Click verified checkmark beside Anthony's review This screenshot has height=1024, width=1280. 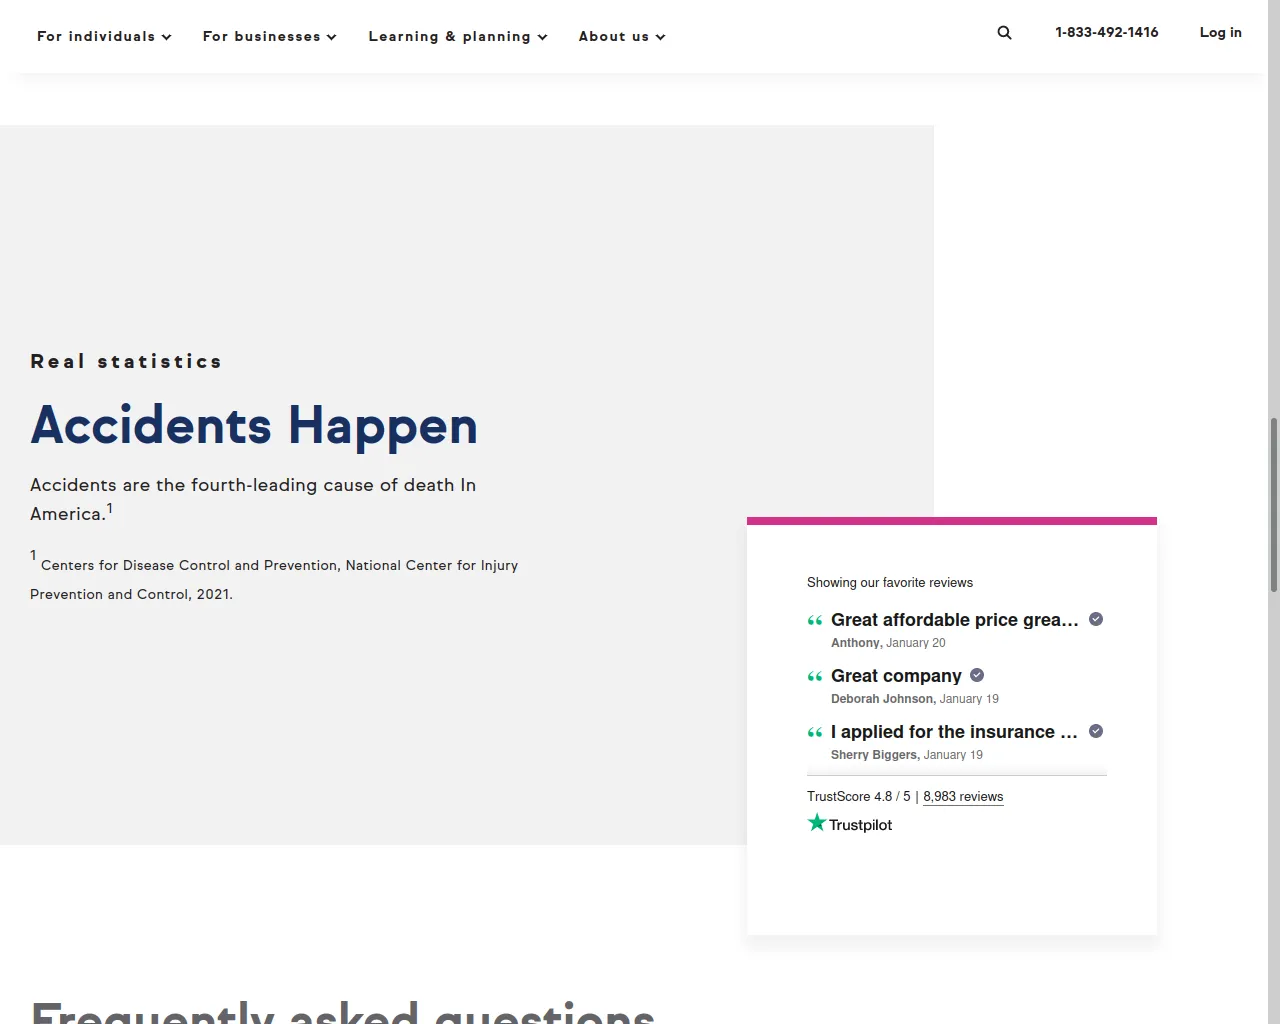tap(1096, 619)
